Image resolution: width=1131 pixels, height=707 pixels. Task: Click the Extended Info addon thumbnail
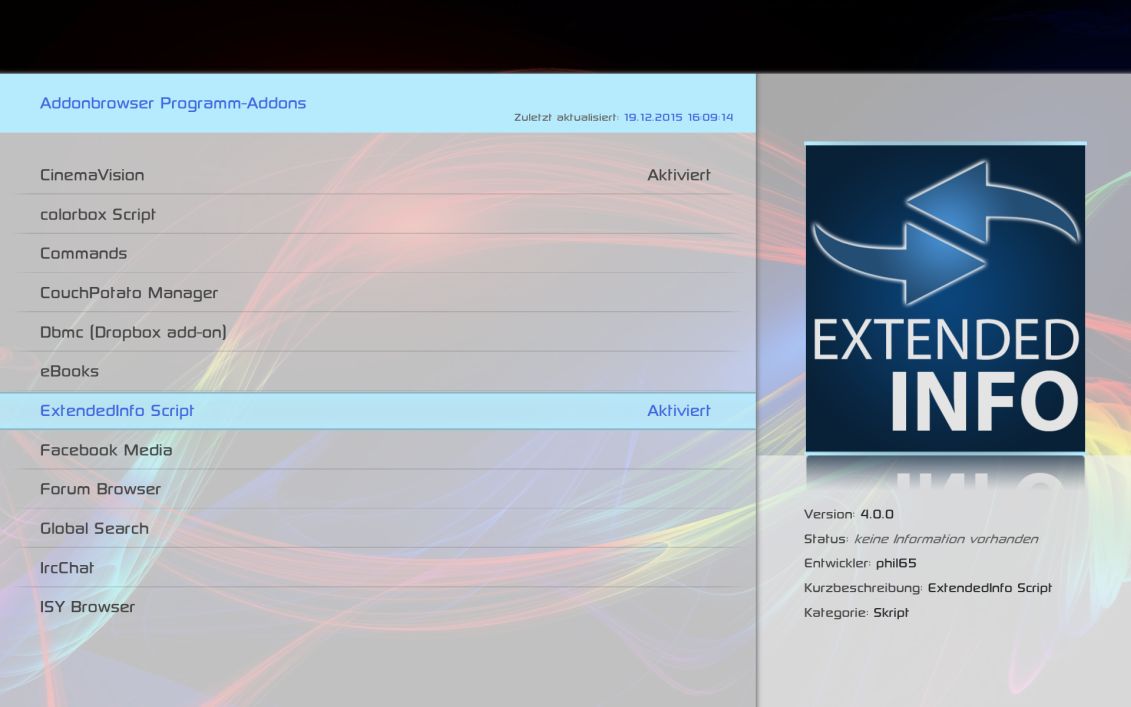tap(945, 298)
